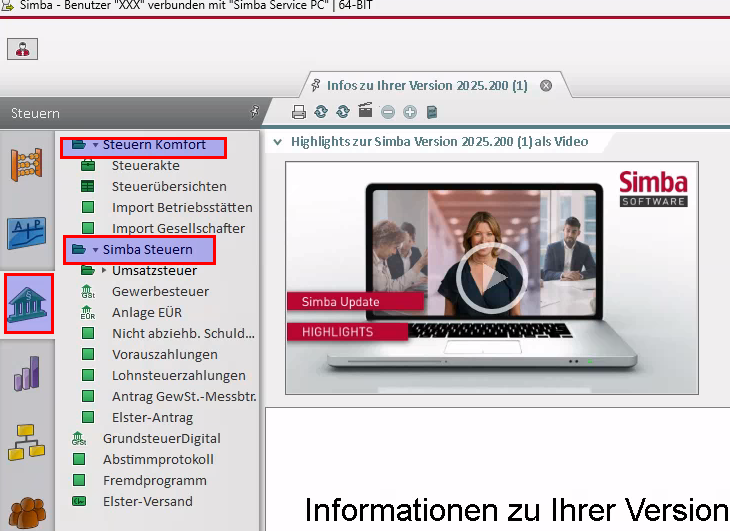
Task: Click the printer icon in the toolbar
Action: tap(298, 112)
